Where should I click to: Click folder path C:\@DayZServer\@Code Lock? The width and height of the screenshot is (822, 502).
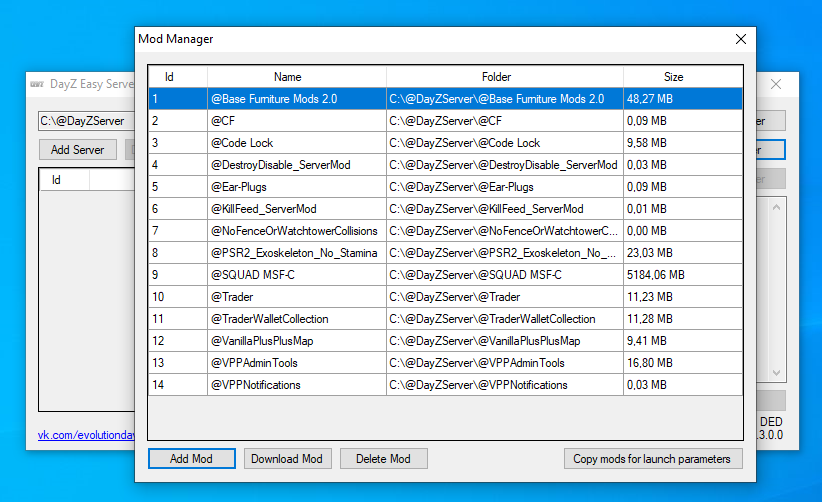point(505,143)
